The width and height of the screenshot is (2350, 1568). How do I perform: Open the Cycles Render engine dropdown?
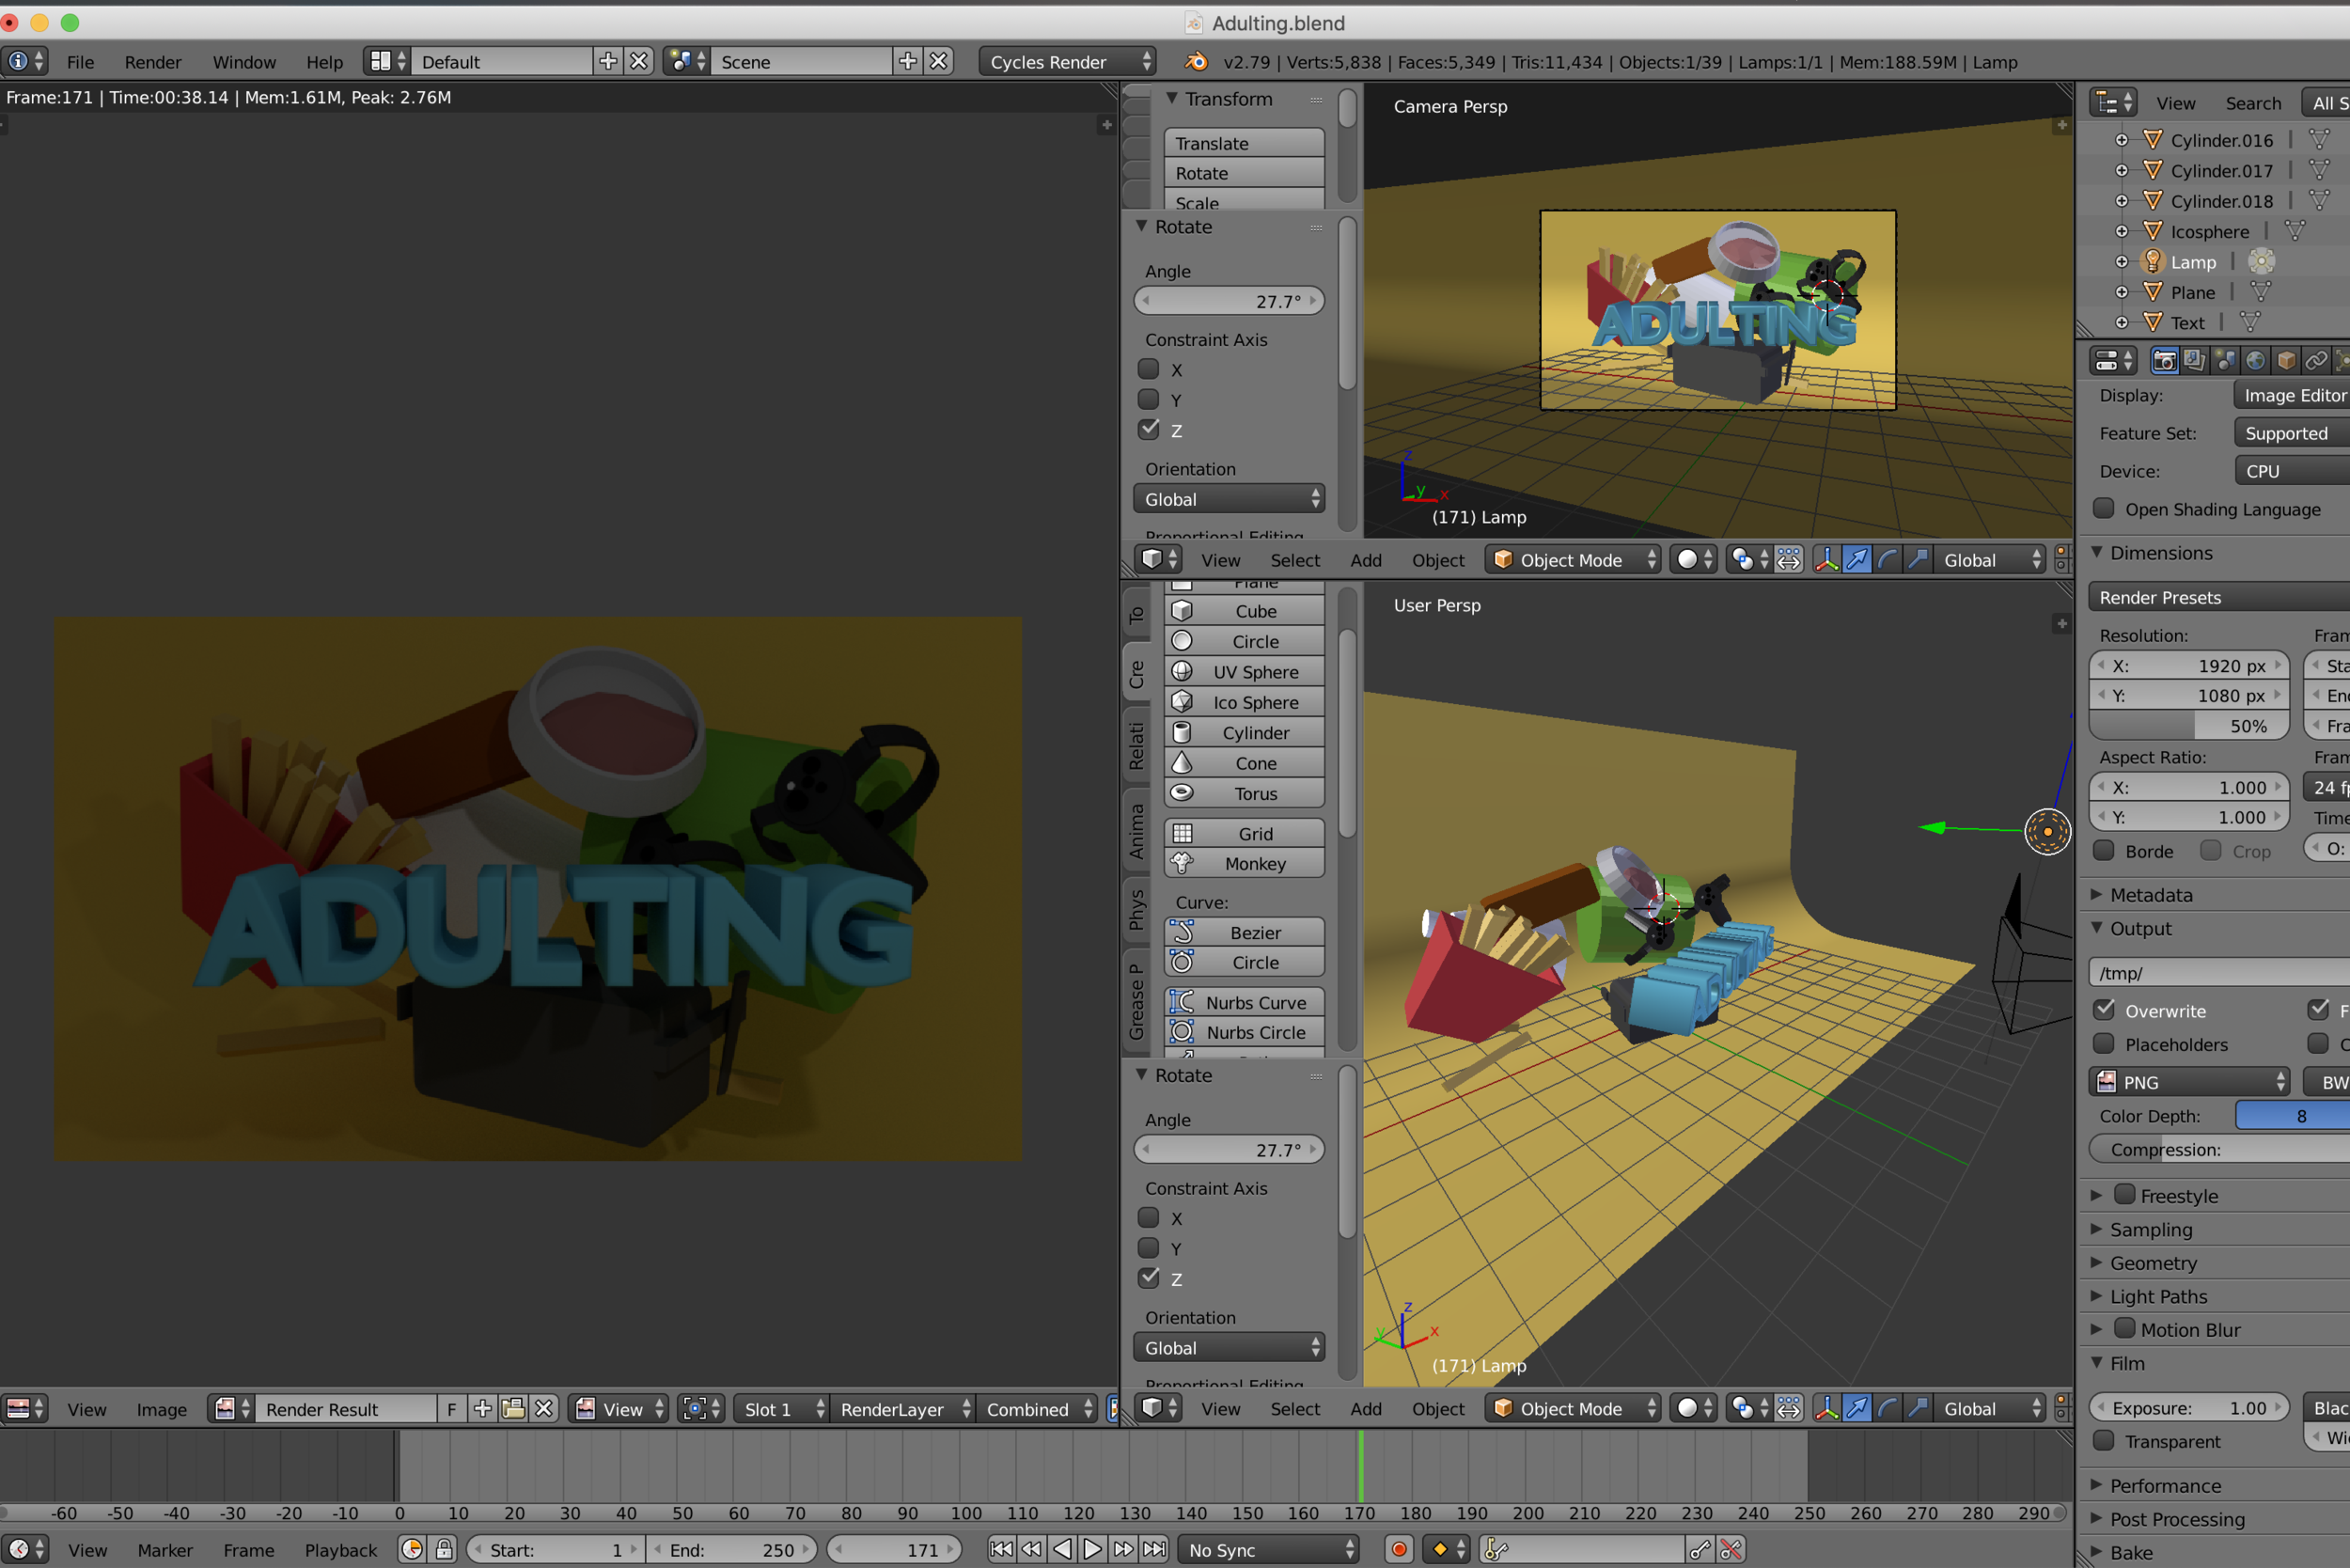coord(1067,62)
